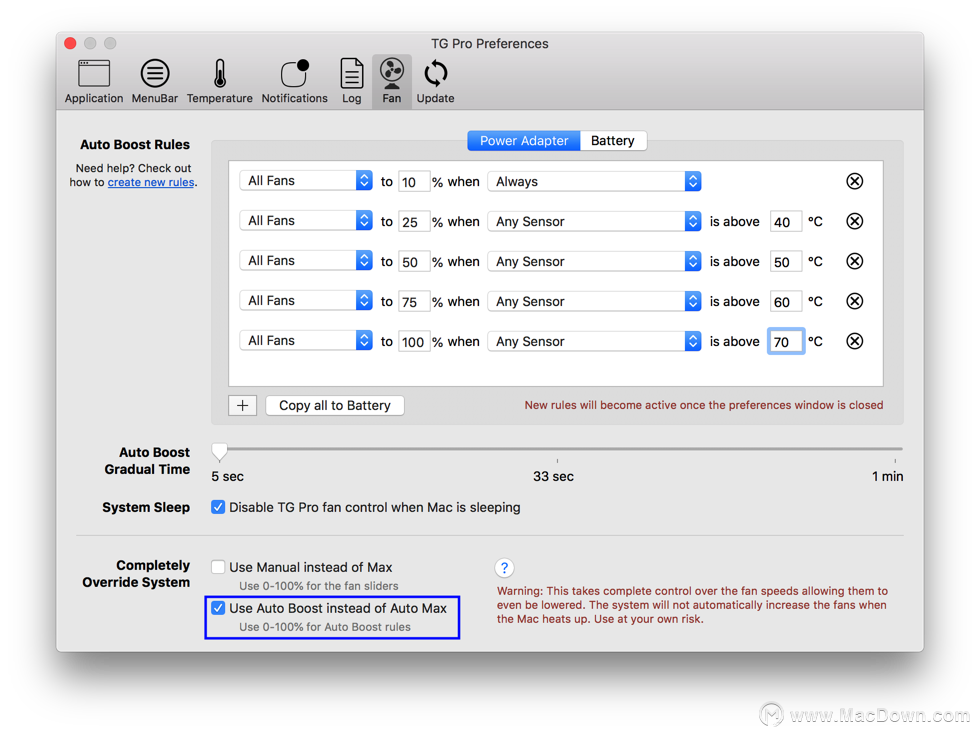Viewport: 980px width, 732px height.
Task: Open Any Sensor dropdown in 25% rule
Action: click(x=594, y=221)
